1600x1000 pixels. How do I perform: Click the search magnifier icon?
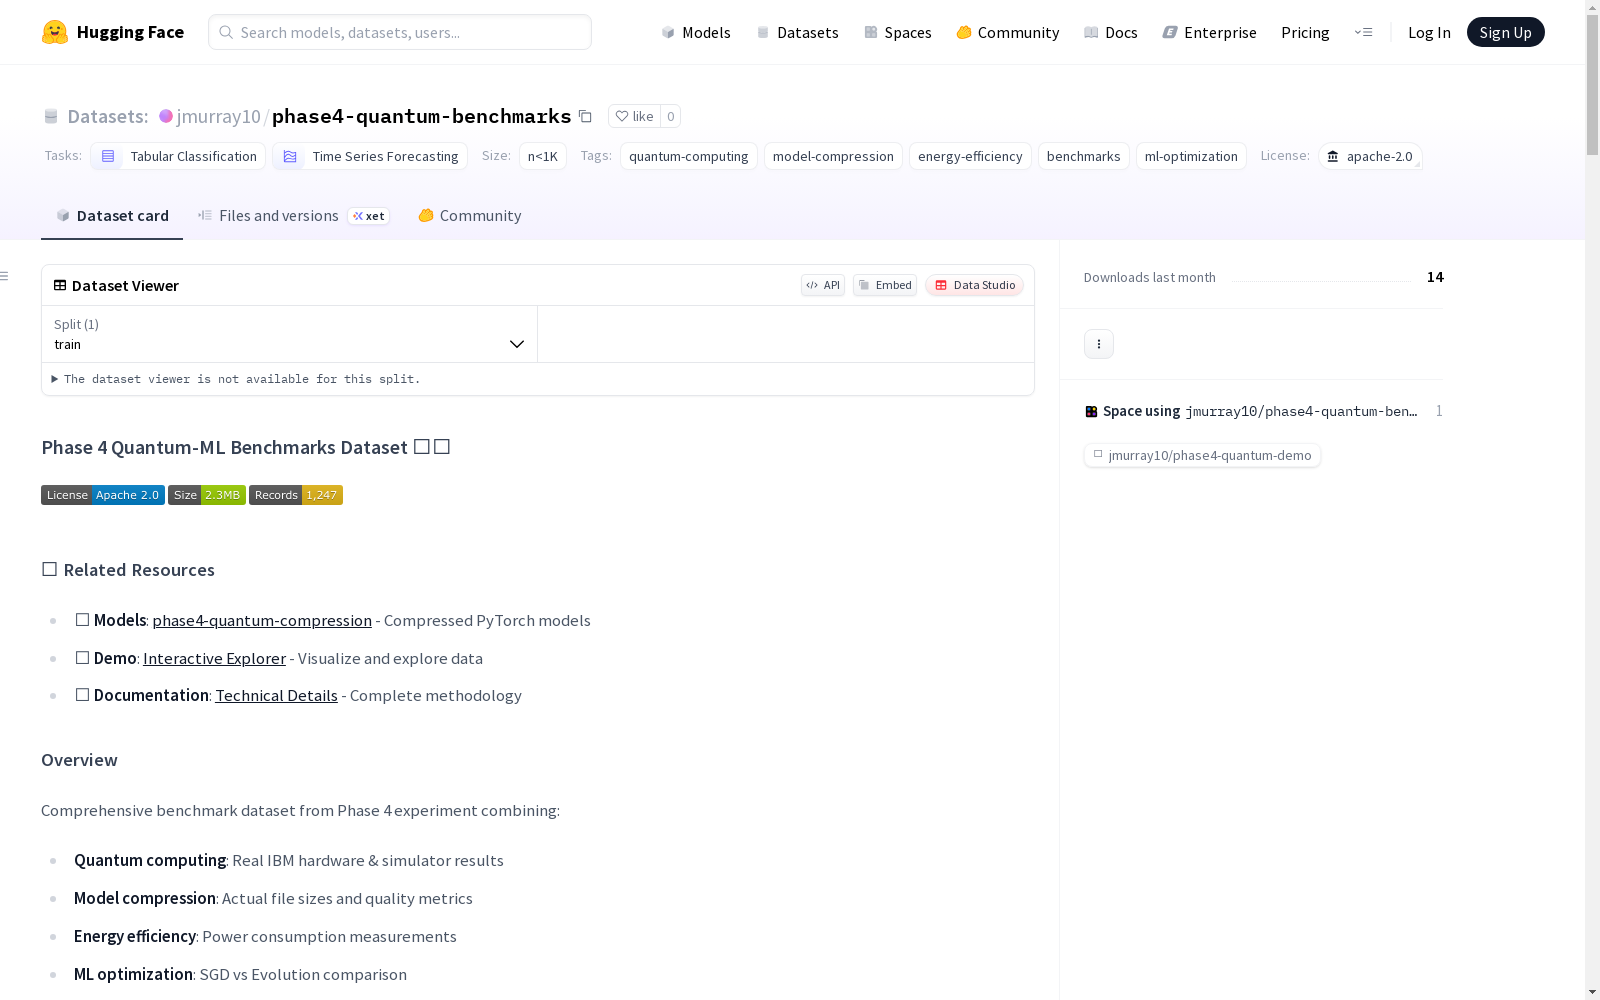click(x=226, y=32)
